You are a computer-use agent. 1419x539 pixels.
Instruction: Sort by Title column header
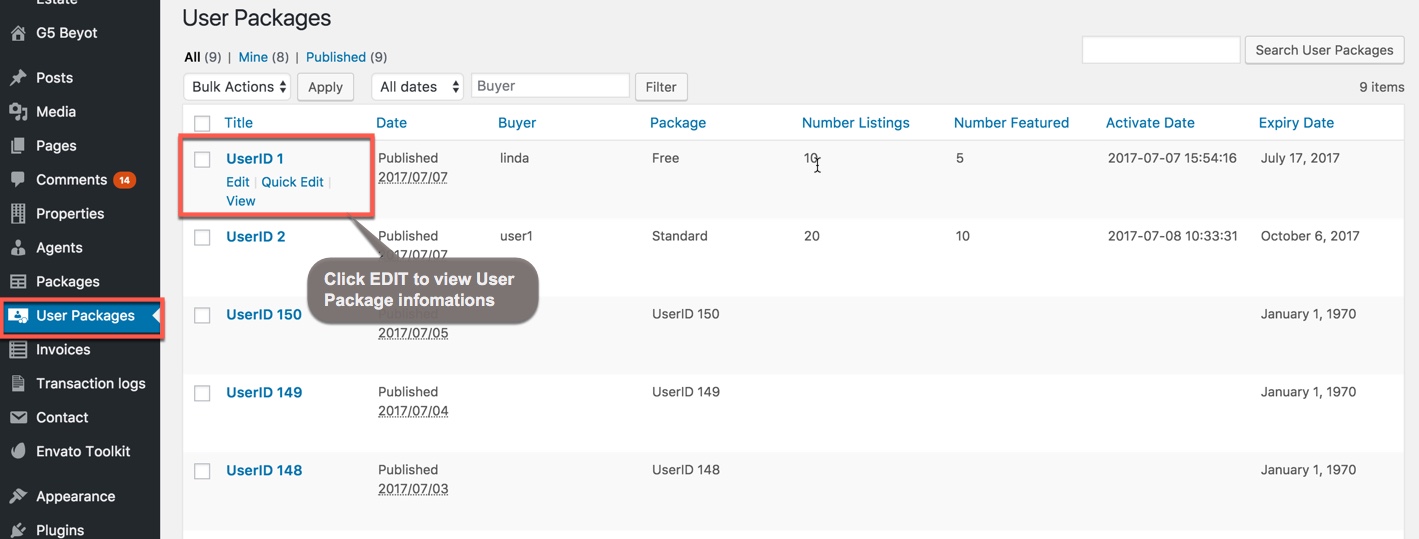pos(238,123)
